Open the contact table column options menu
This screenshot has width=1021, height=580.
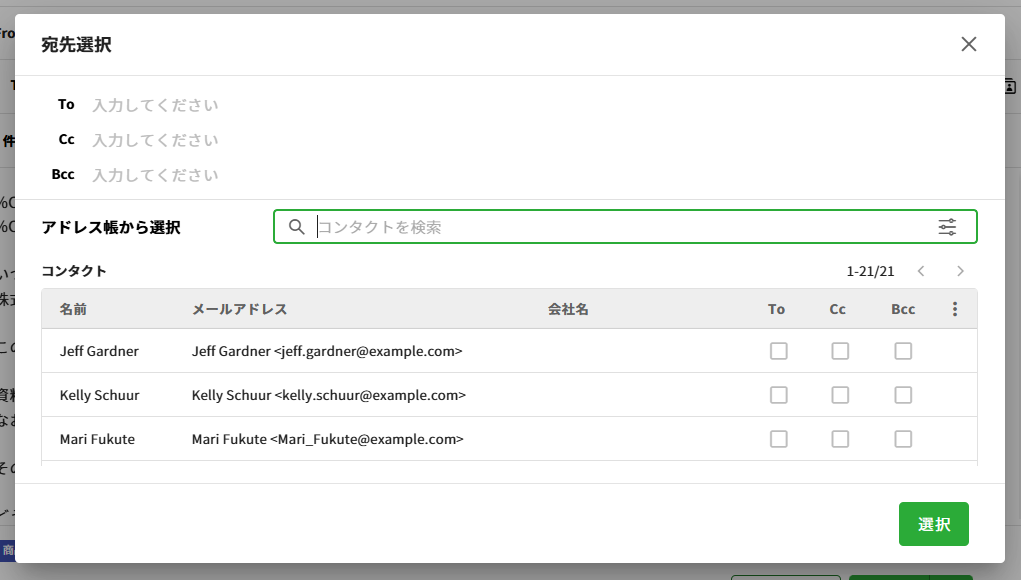click(x=955, y=310)
